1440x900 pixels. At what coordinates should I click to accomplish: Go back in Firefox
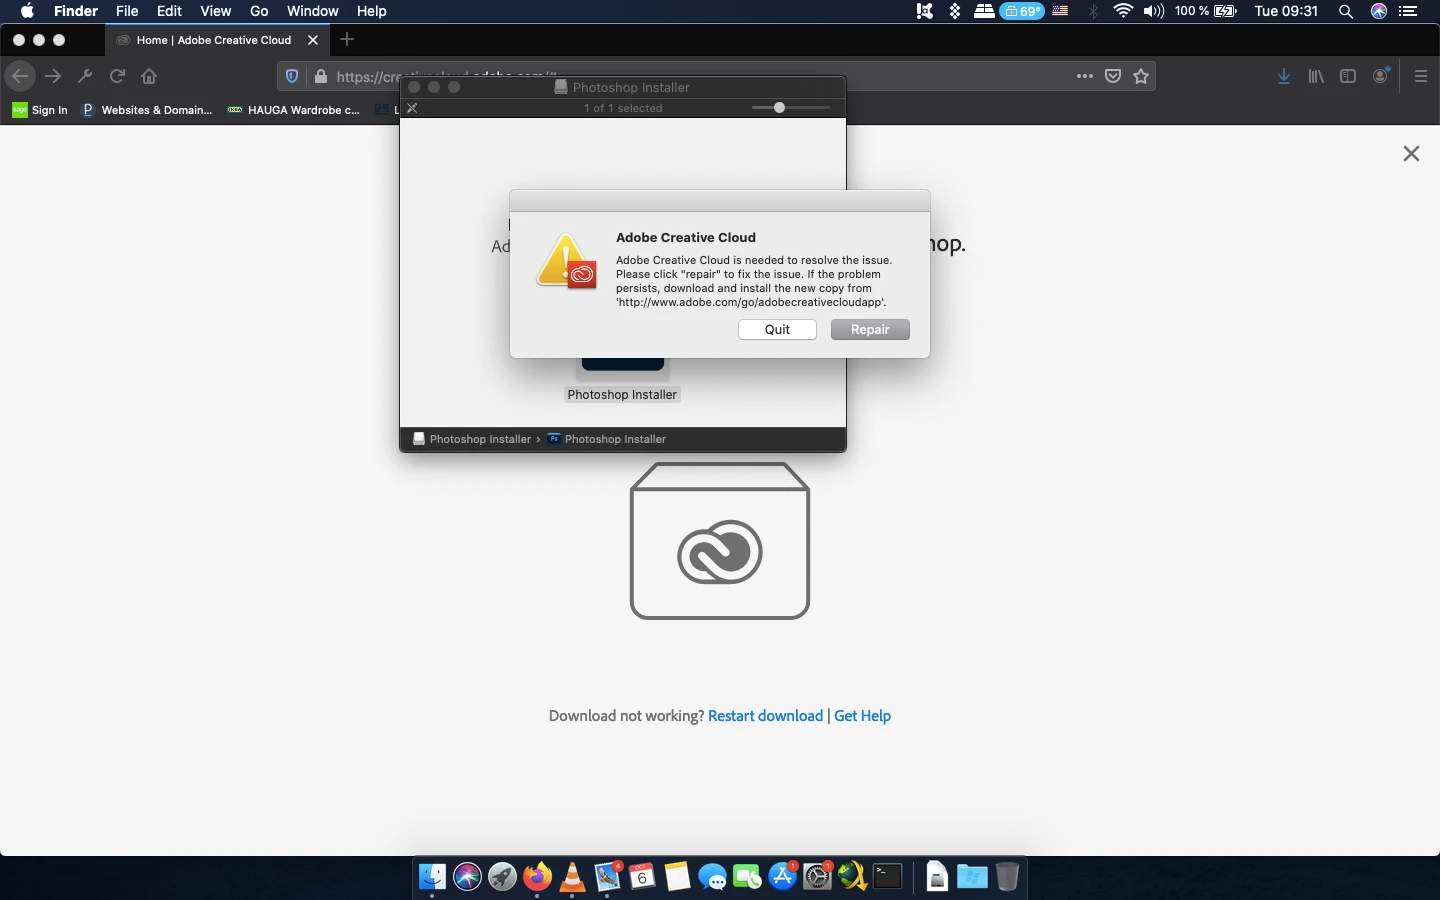point(20,76)
